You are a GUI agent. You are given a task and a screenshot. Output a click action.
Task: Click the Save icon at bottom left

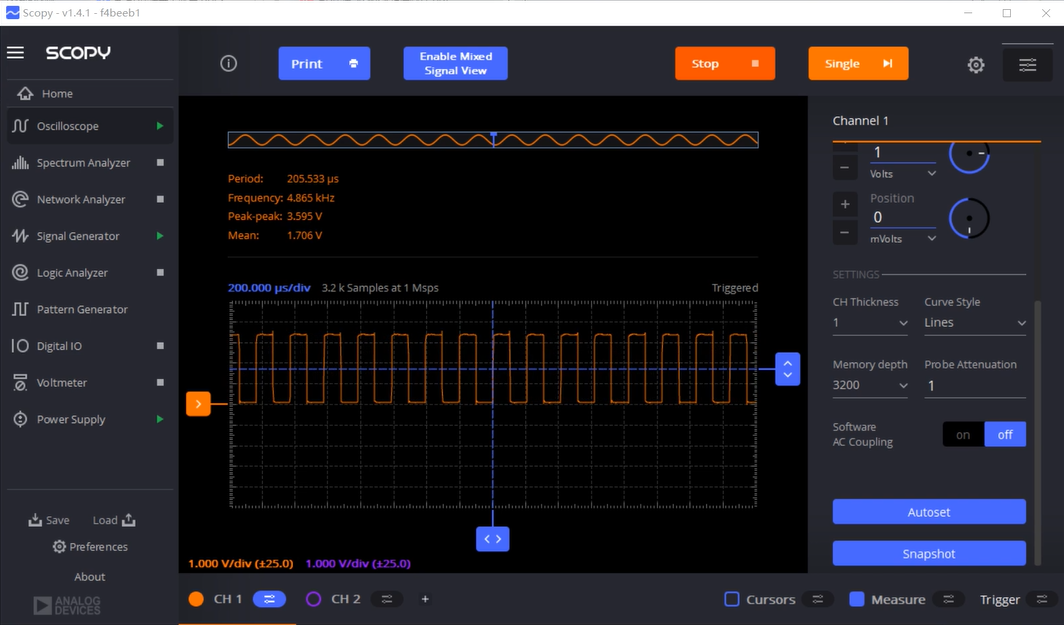click(35, 520)
